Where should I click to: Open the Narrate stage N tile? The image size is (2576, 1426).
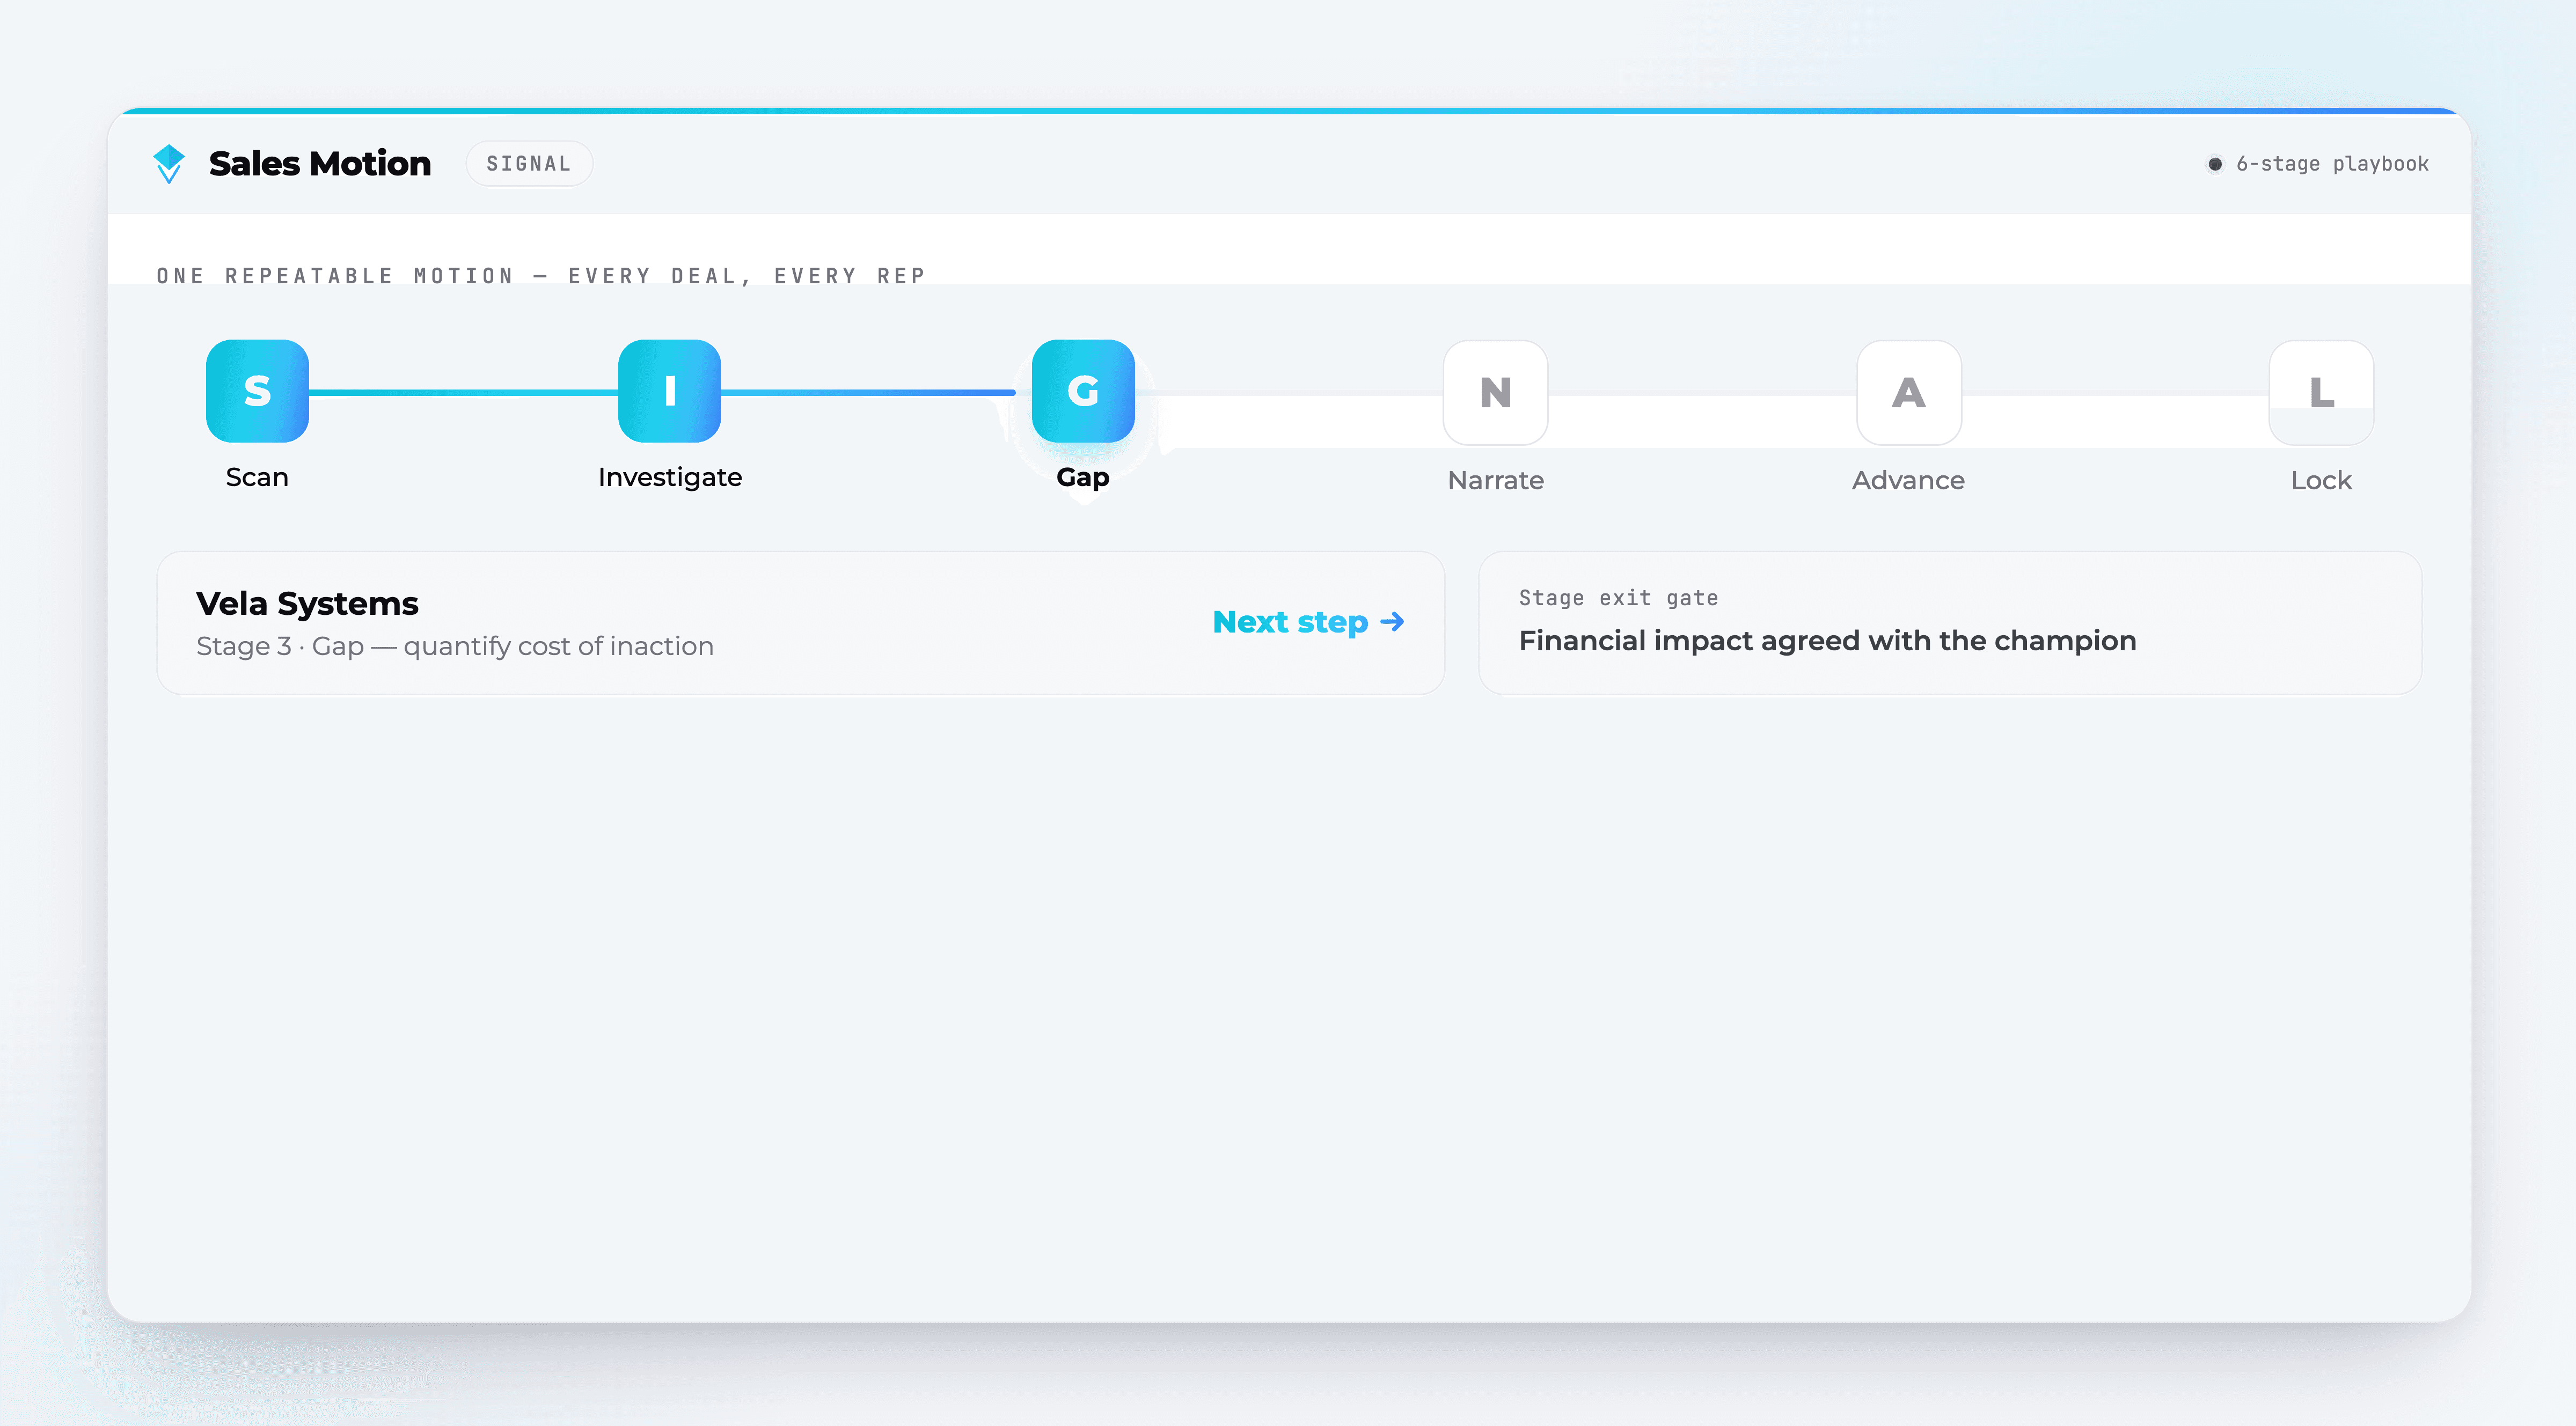coord(1496,393)
